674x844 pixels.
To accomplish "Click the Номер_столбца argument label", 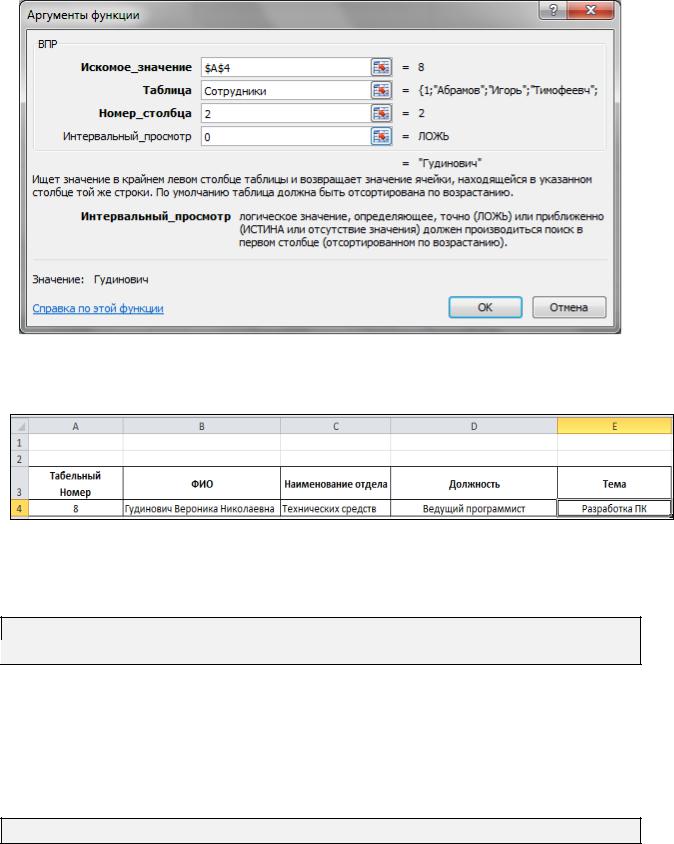I will (145, 113).
